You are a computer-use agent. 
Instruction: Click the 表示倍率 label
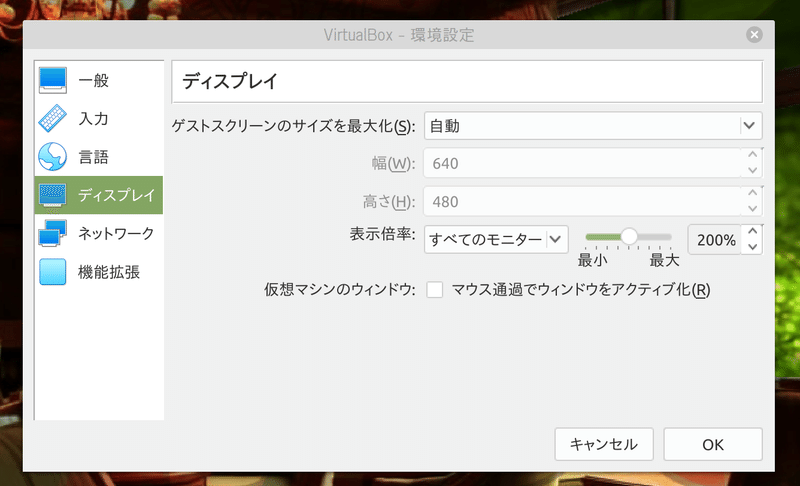(x=382, y=234)
